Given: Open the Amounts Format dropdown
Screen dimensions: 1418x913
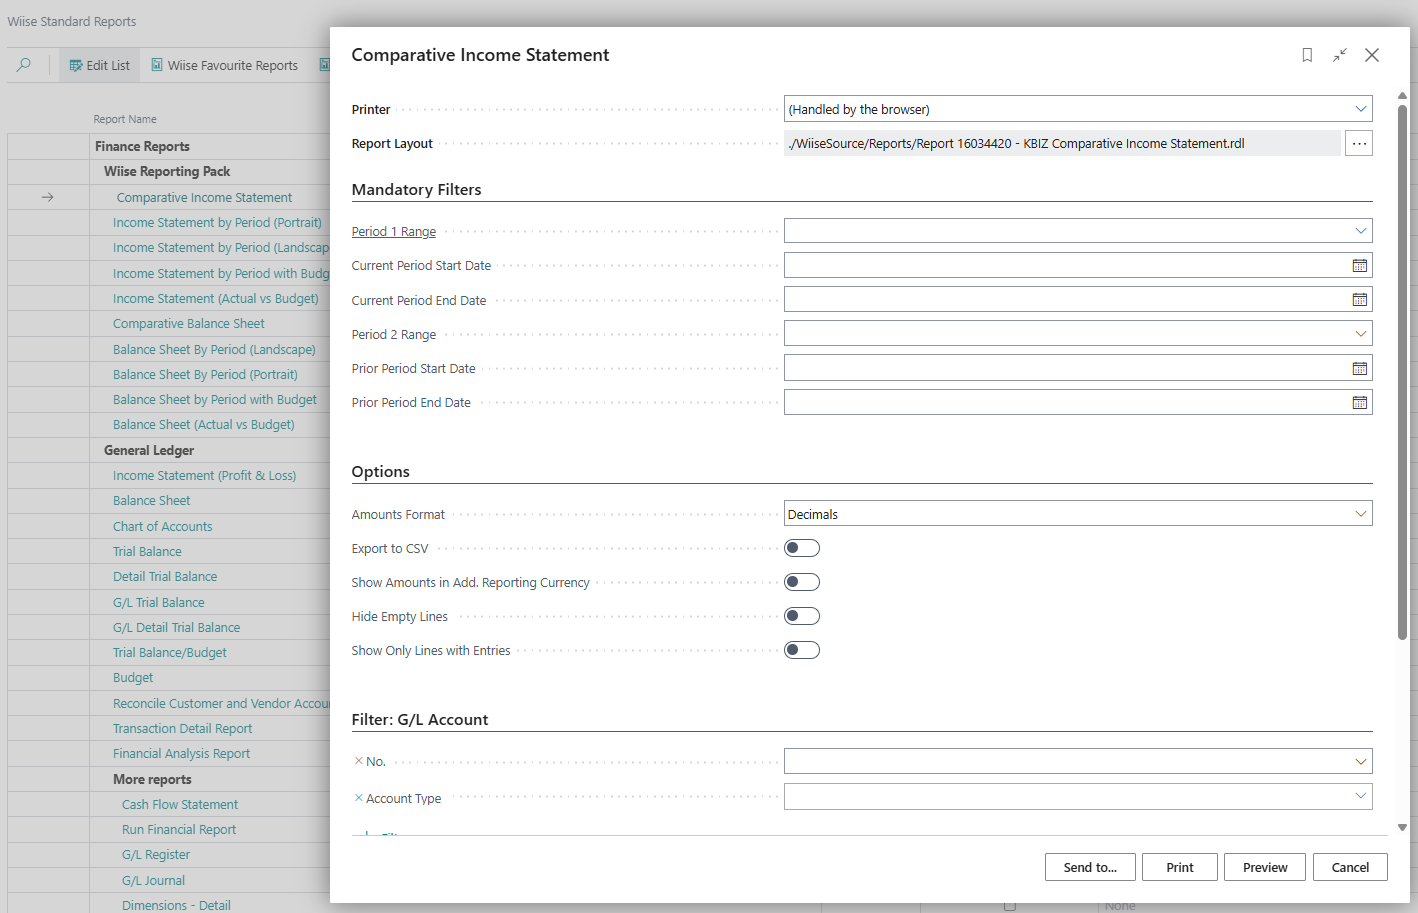Looking at the screenshot, I should point(1360,514).
